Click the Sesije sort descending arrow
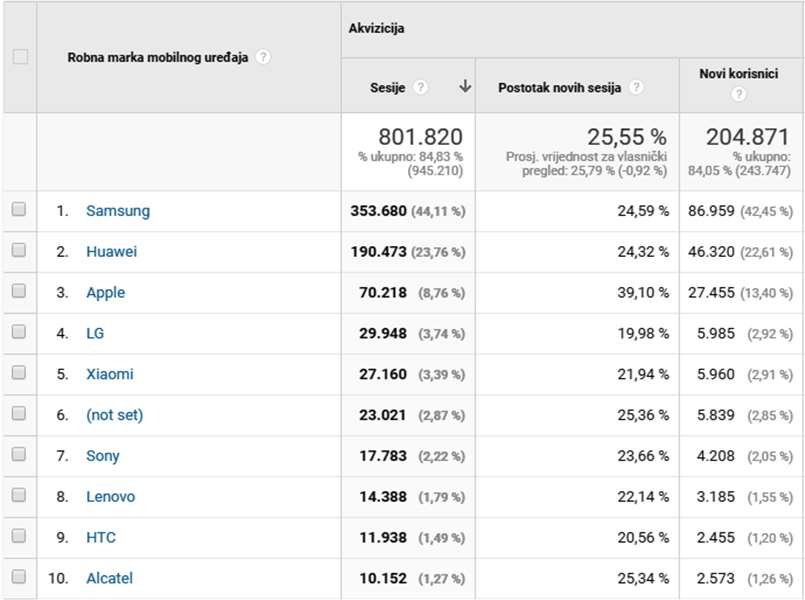This screenshot has width=805, height=600. [x=464, y=87]
